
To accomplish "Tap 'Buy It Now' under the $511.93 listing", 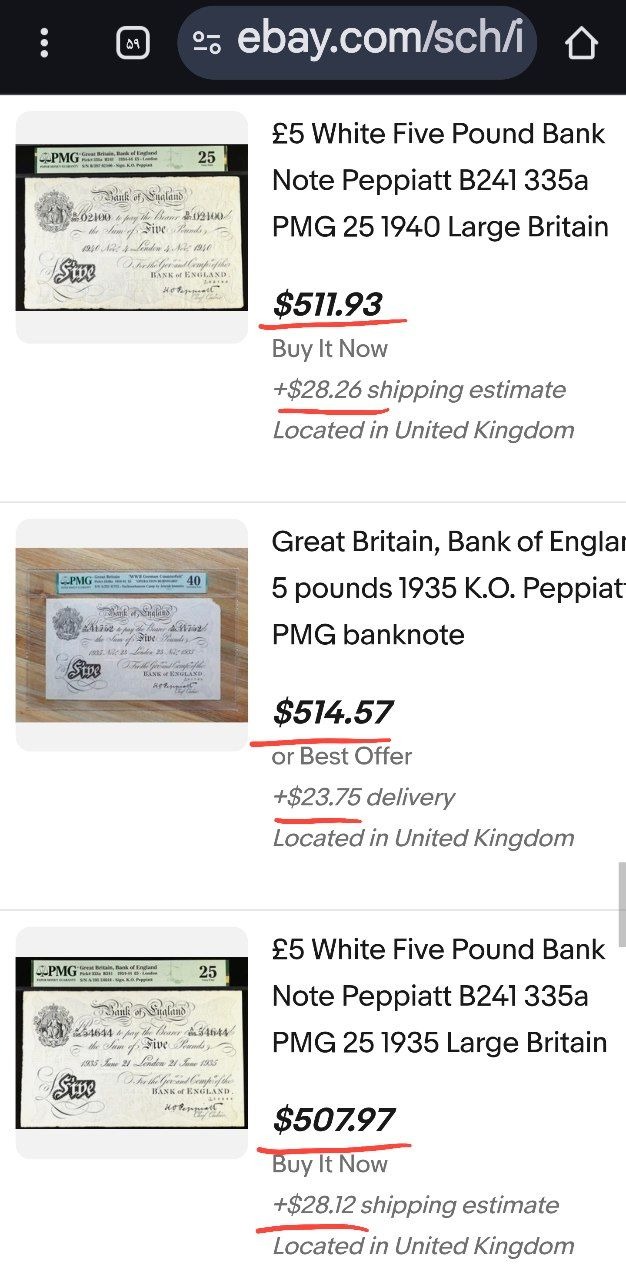I will (x=329, y=349).
